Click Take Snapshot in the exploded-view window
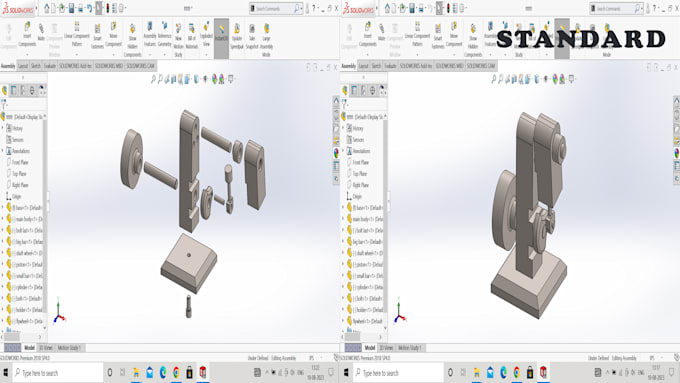 [x=252, y=36]
